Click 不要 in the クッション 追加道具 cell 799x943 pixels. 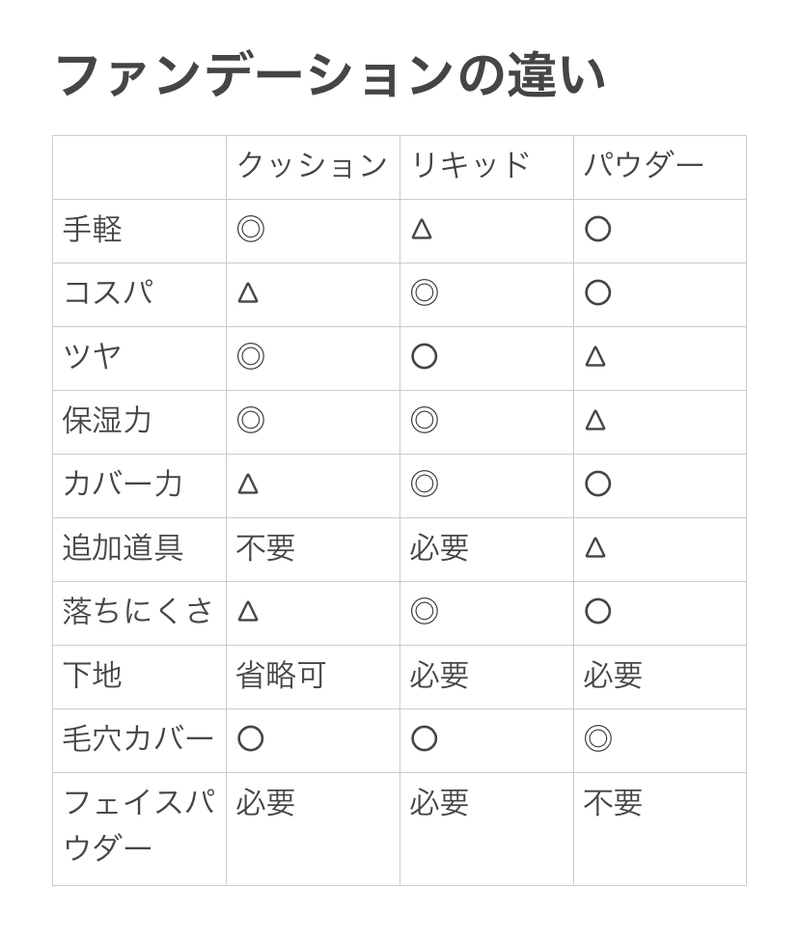(x=266, y=547)
